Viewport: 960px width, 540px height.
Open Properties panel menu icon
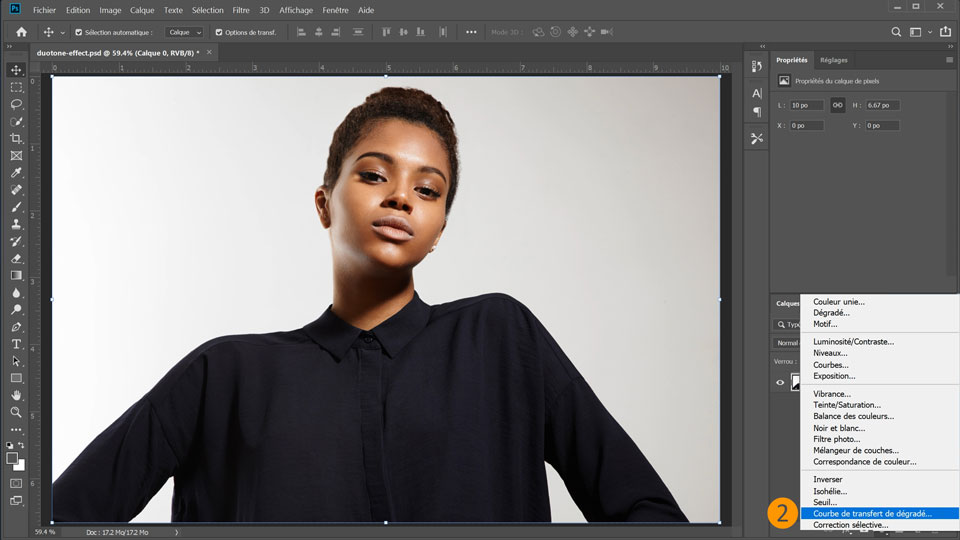click(950, 60)
